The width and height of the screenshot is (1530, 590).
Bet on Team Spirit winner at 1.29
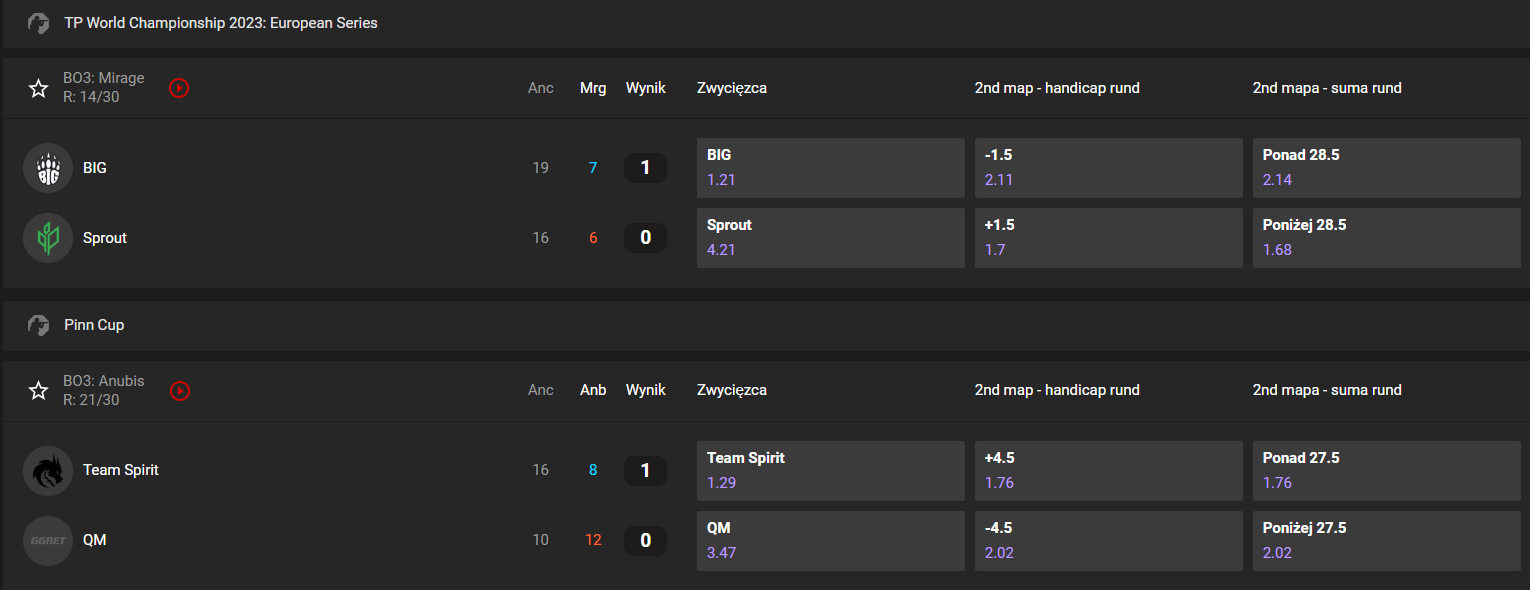tap(831, 471)
